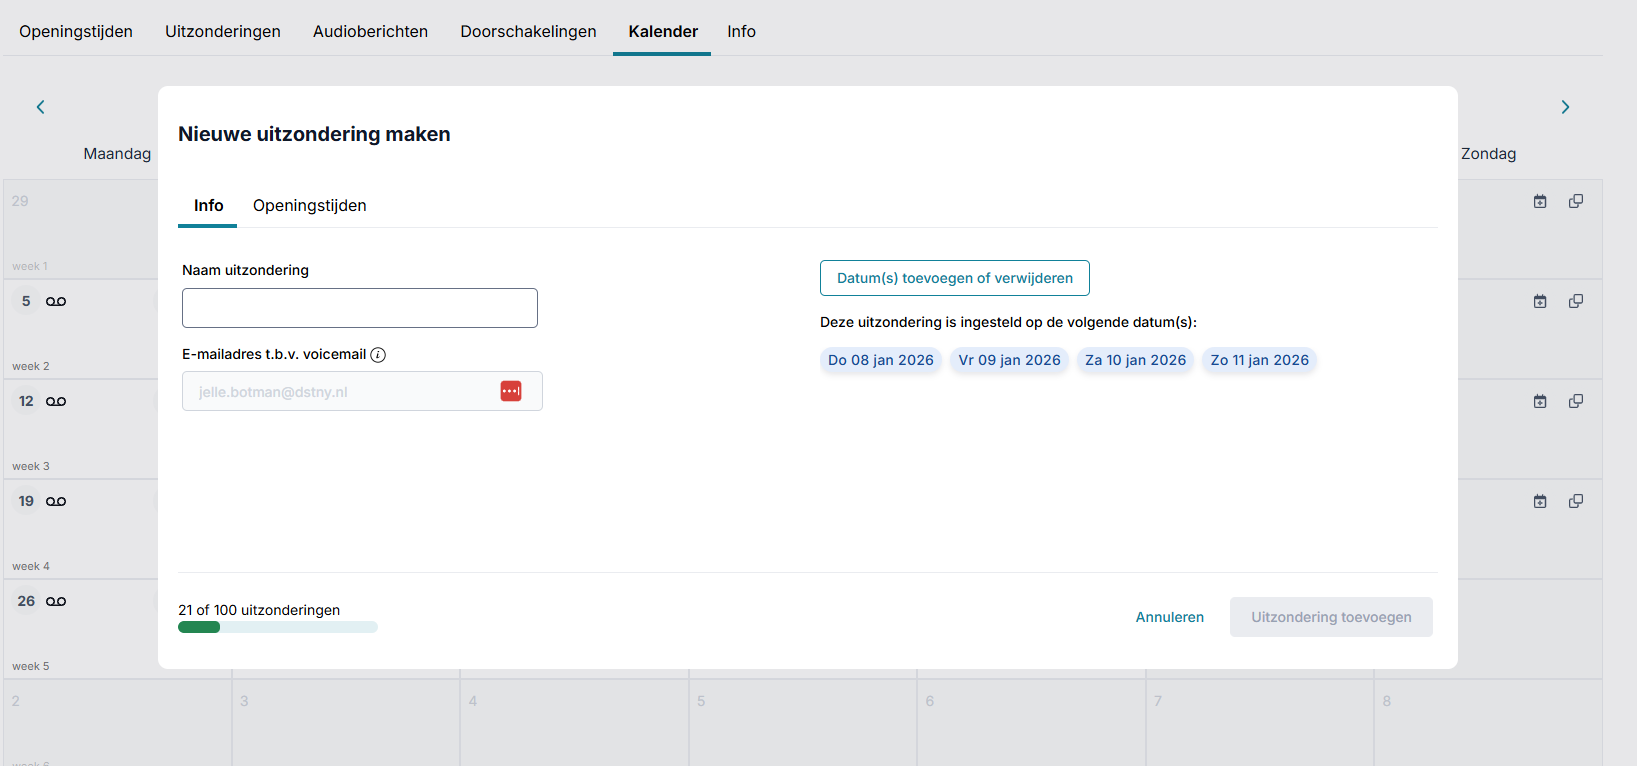Open the Info tab in the top navigation

coord(741,31)
